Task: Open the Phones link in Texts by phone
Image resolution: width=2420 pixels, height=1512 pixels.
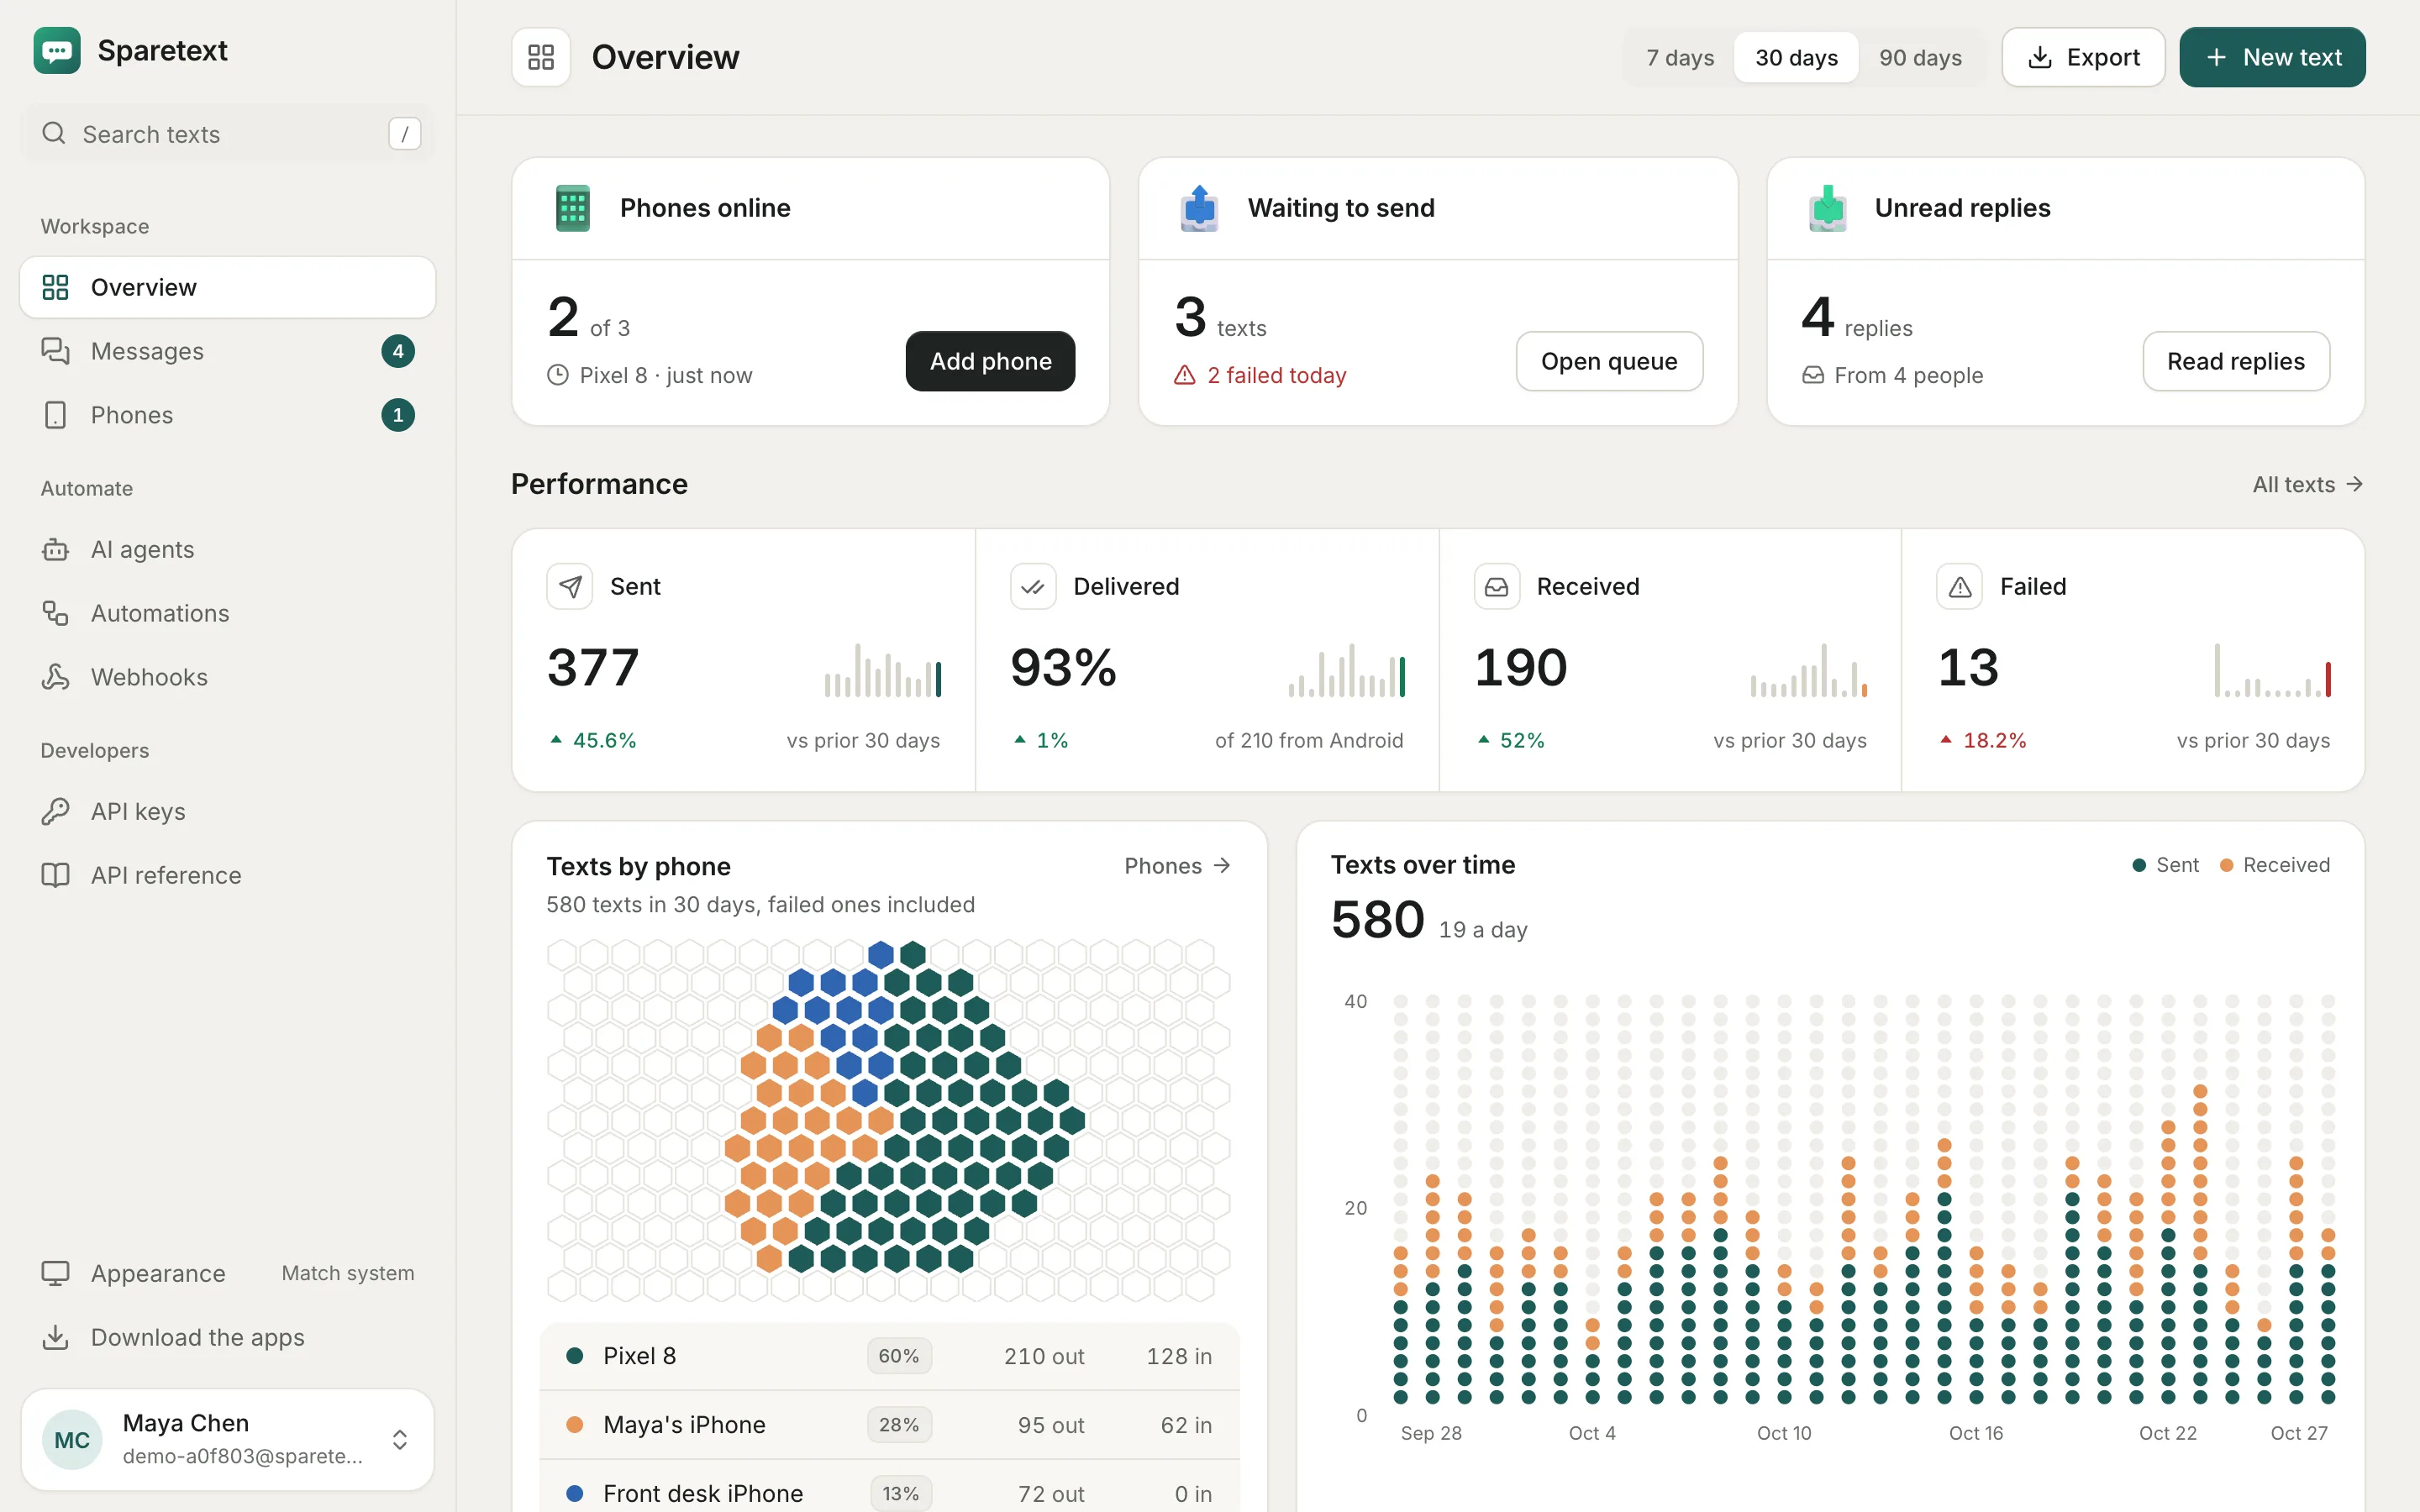Action: 1177,866
